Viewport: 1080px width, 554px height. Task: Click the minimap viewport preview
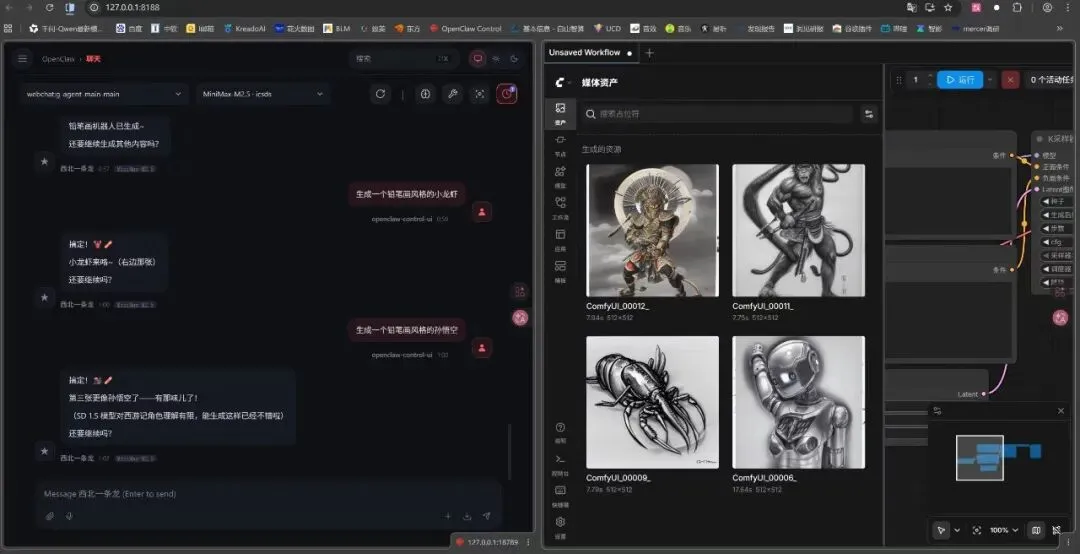(x=979, y=458)
